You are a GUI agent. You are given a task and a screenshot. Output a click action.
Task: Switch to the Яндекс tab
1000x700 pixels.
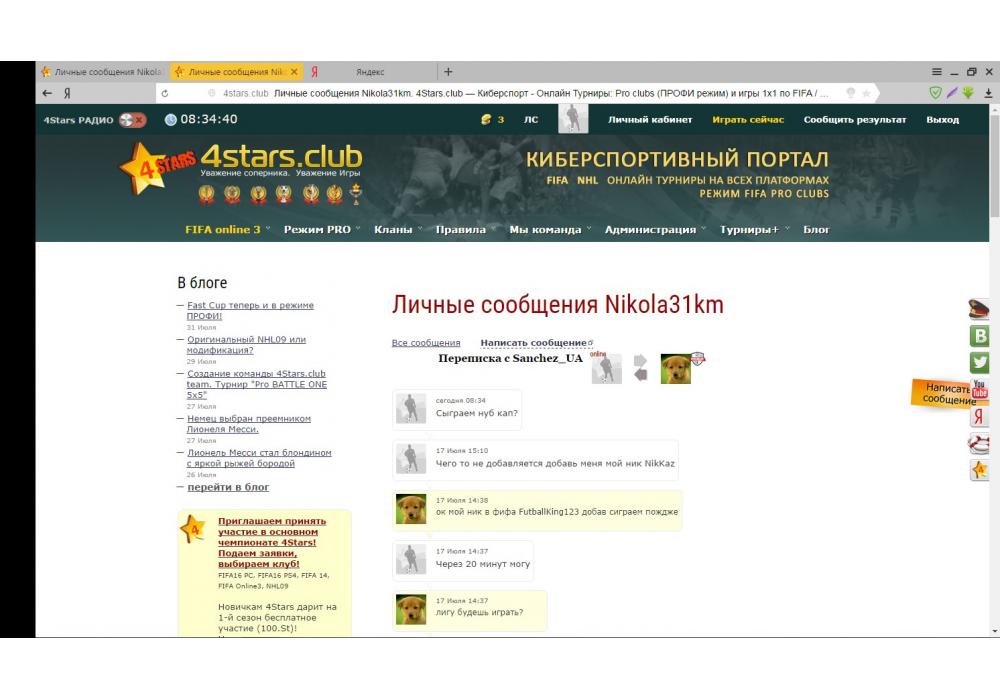click(x=370, y=72)
